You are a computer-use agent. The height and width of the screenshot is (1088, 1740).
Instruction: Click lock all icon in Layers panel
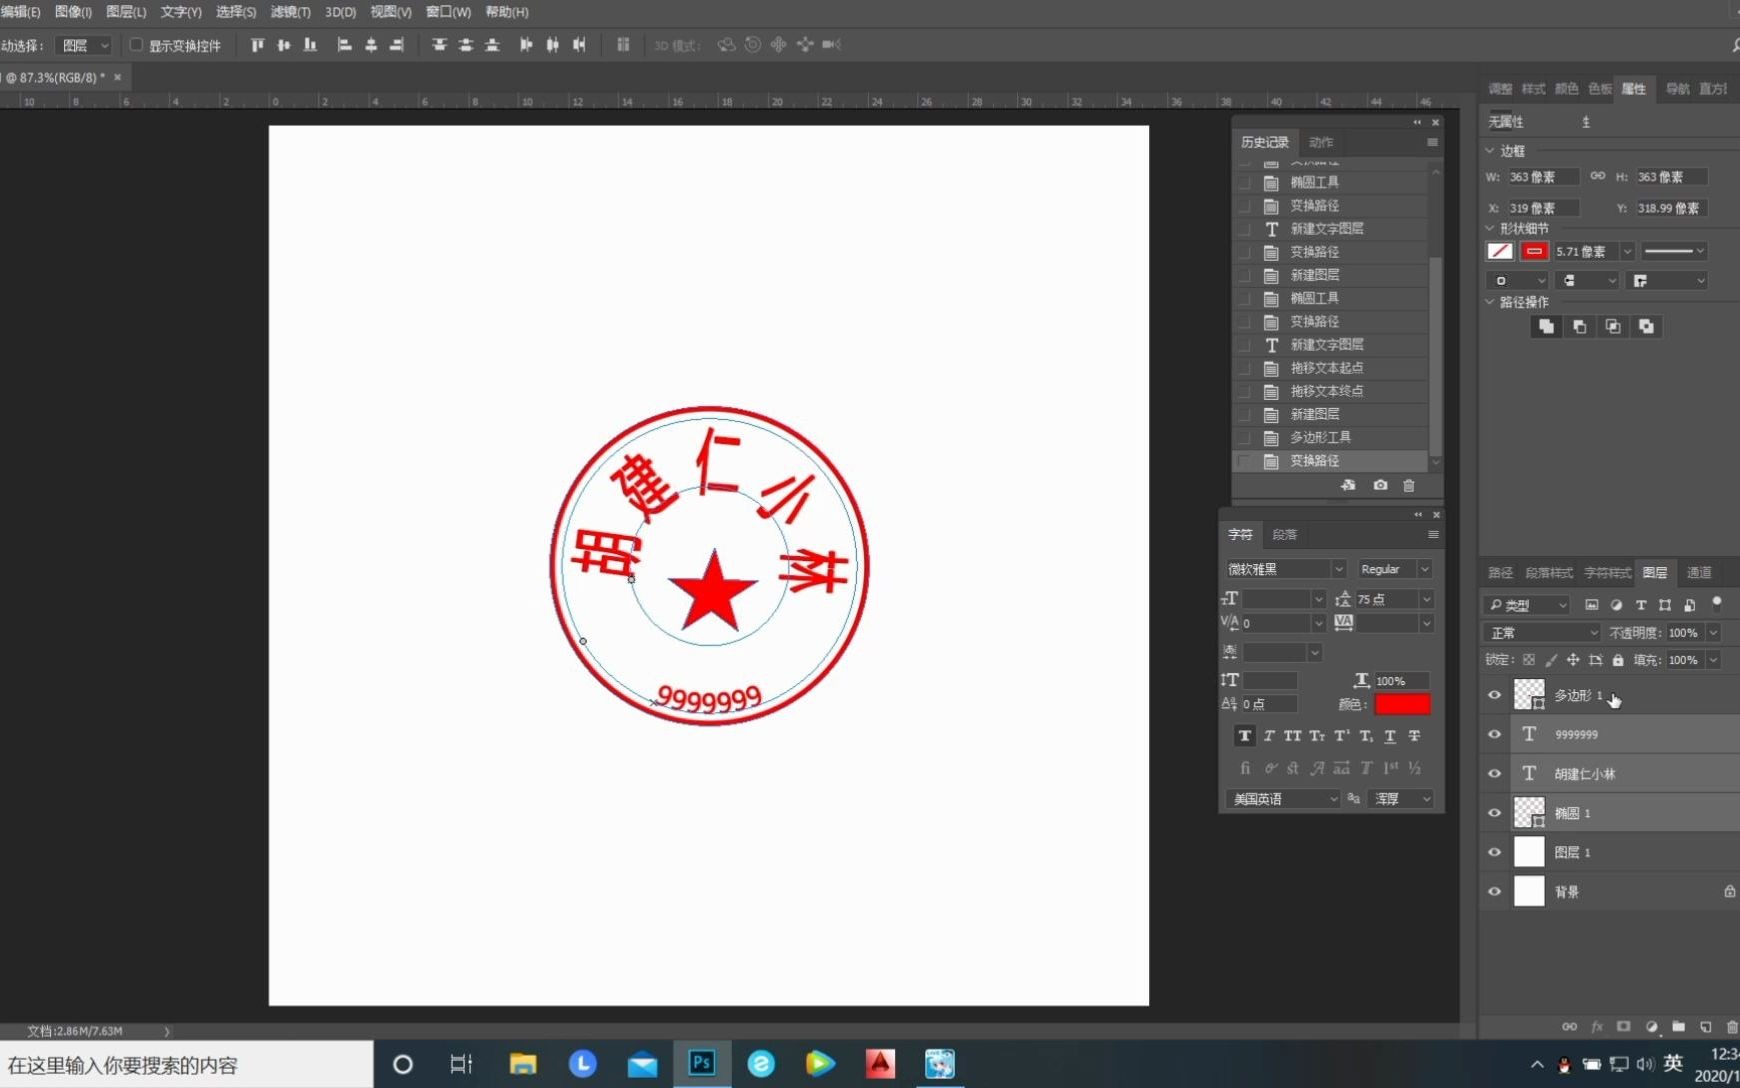click(x=1618, y=660)
